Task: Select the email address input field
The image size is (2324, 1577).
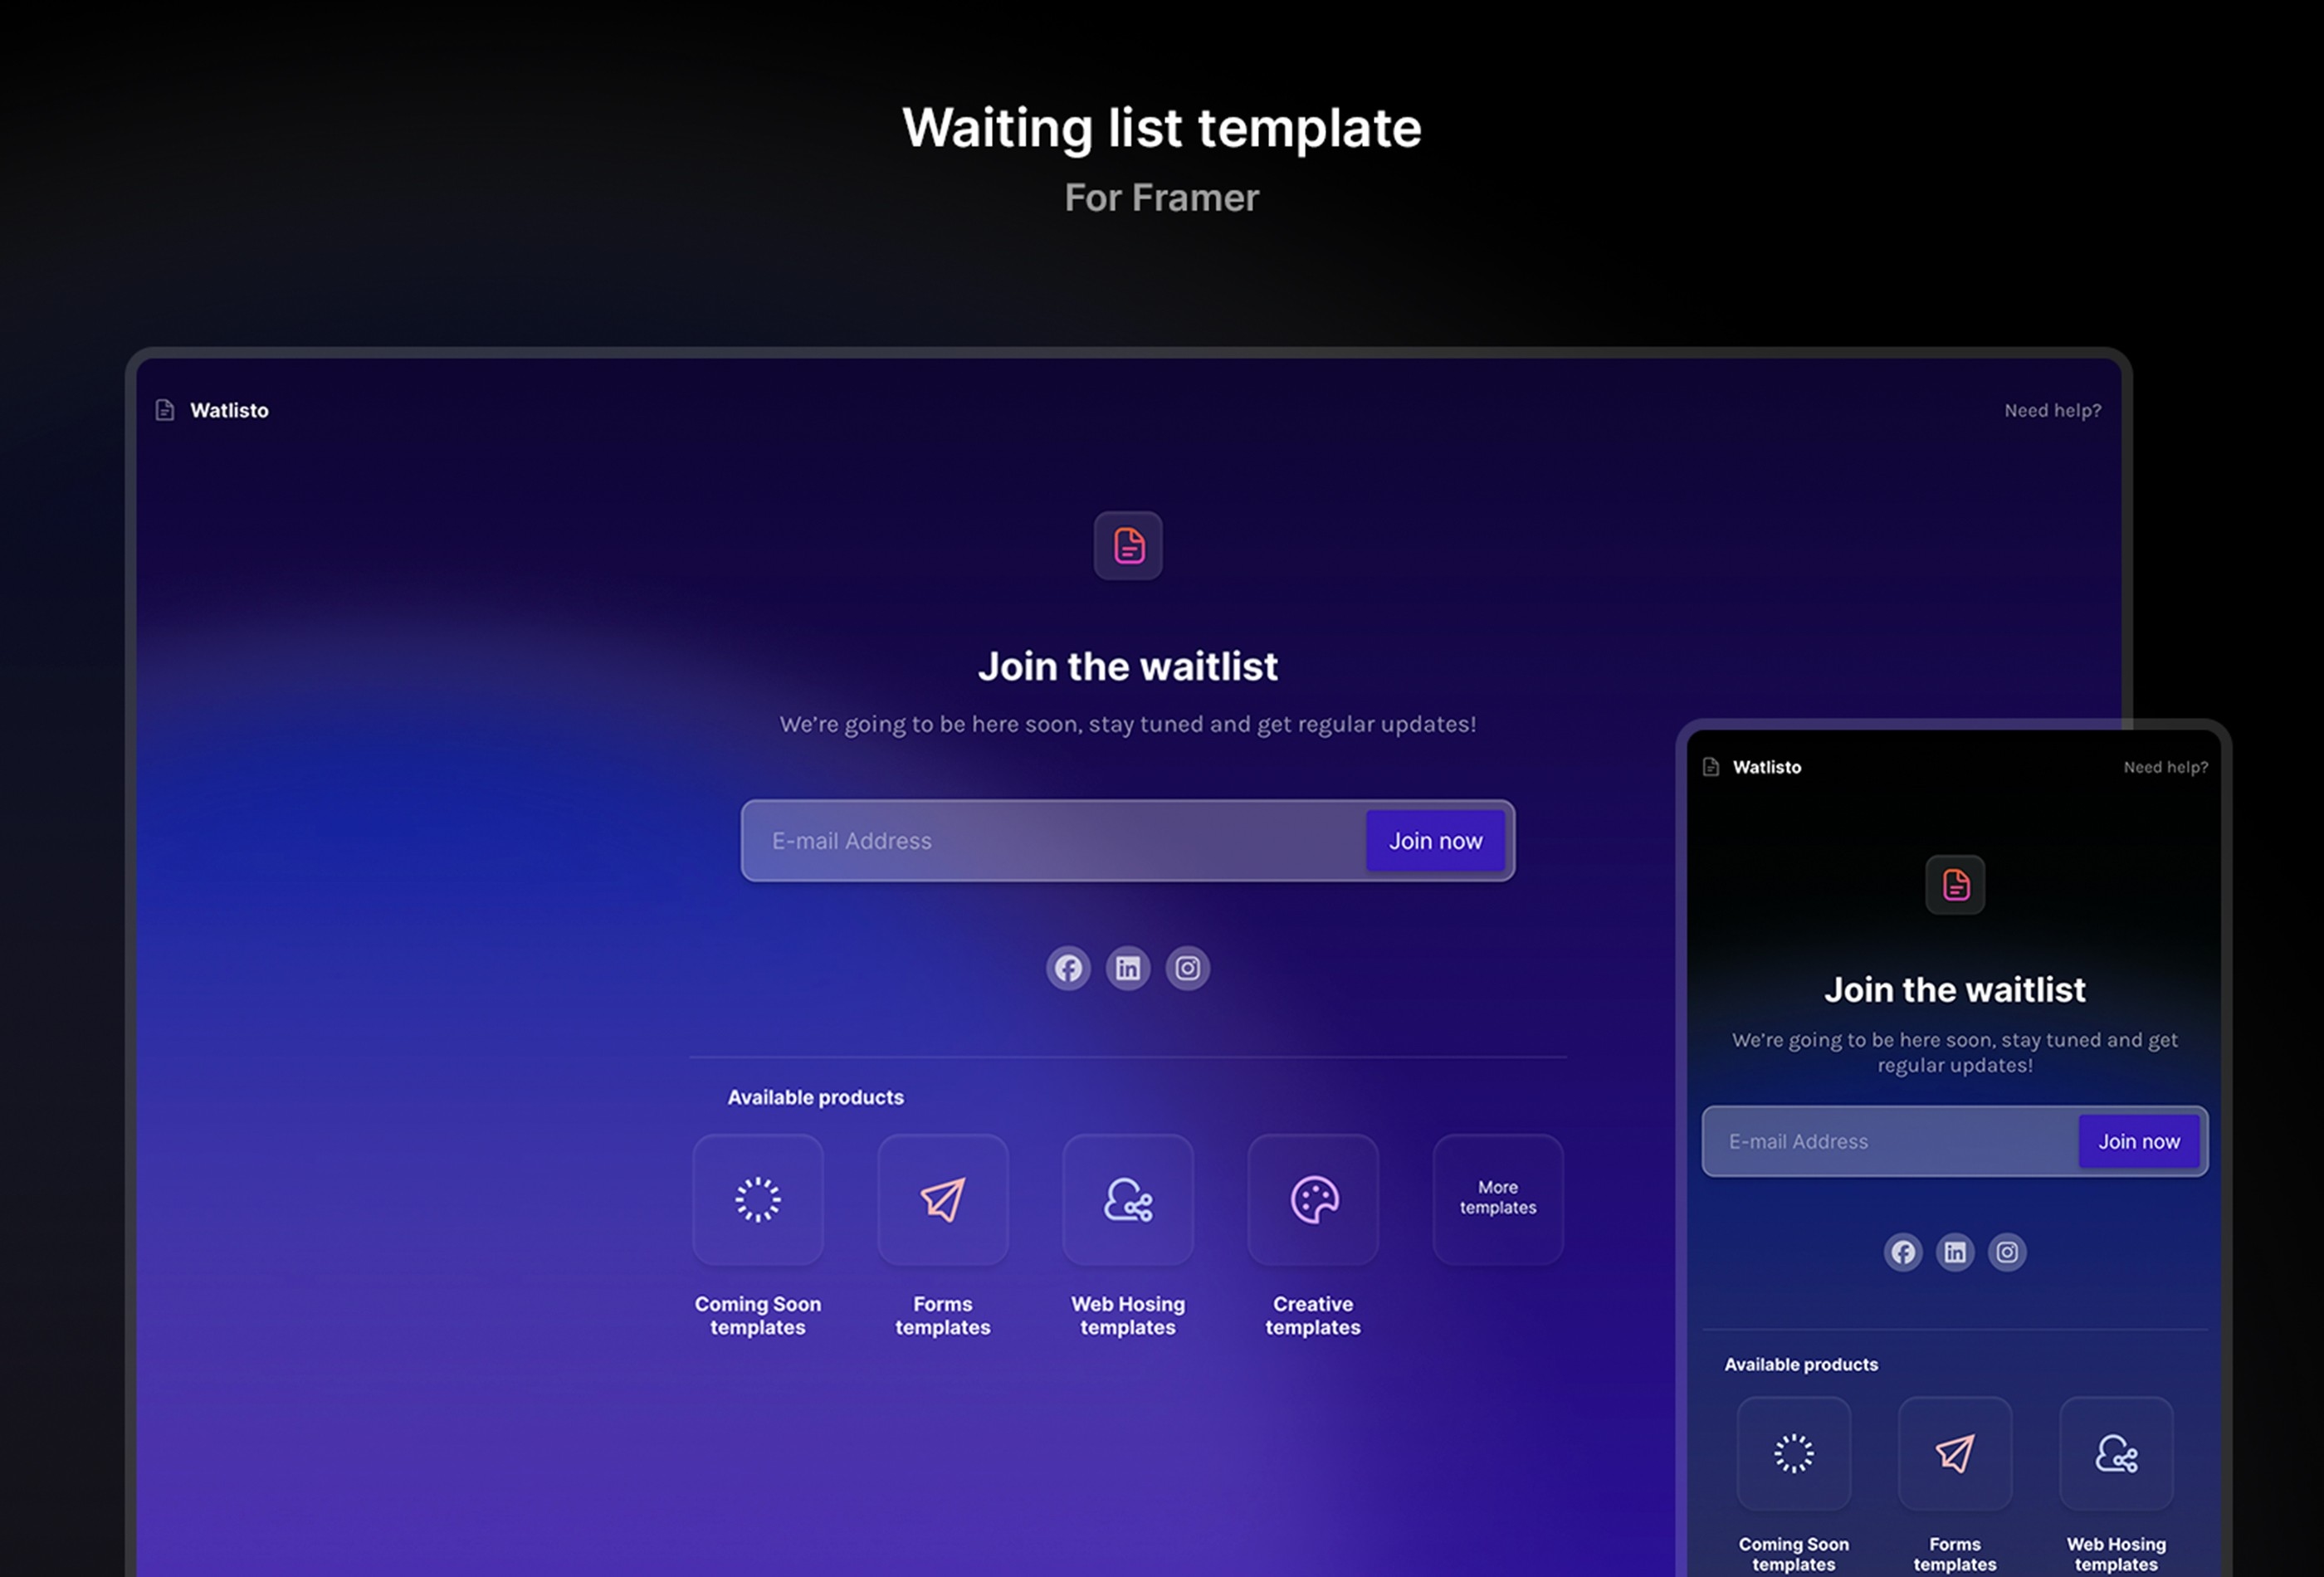Action: 1056,839
